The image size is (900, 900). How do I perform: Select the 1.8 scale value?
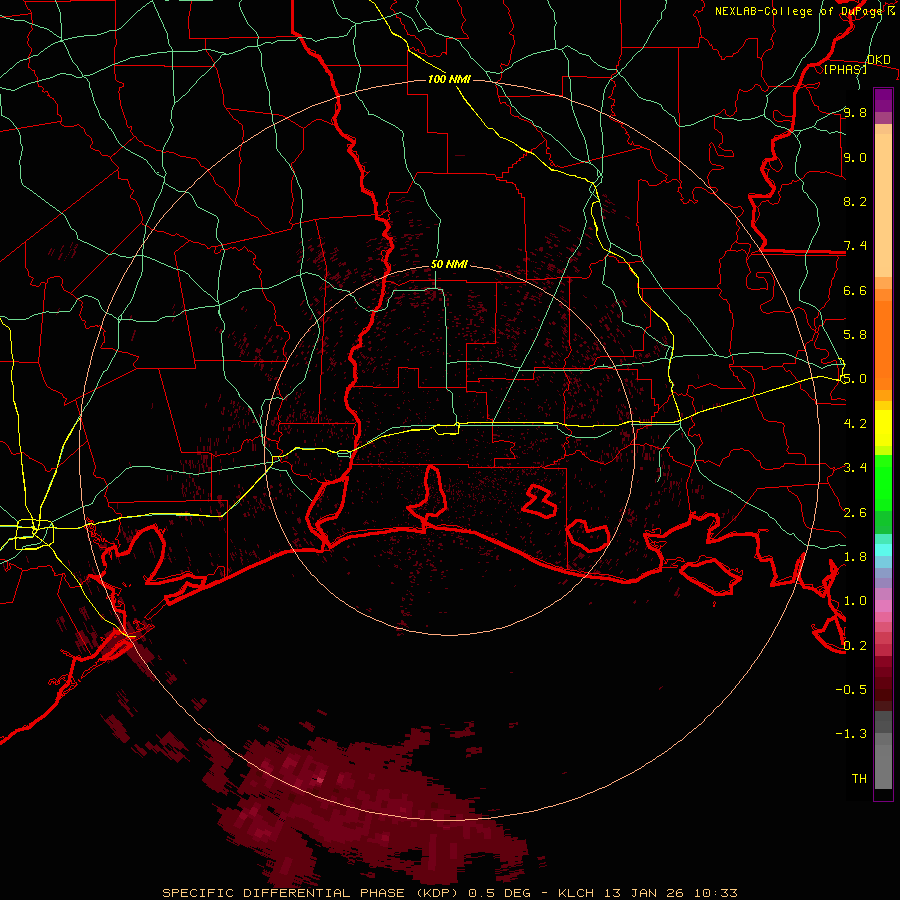click(x=855, y=557)
